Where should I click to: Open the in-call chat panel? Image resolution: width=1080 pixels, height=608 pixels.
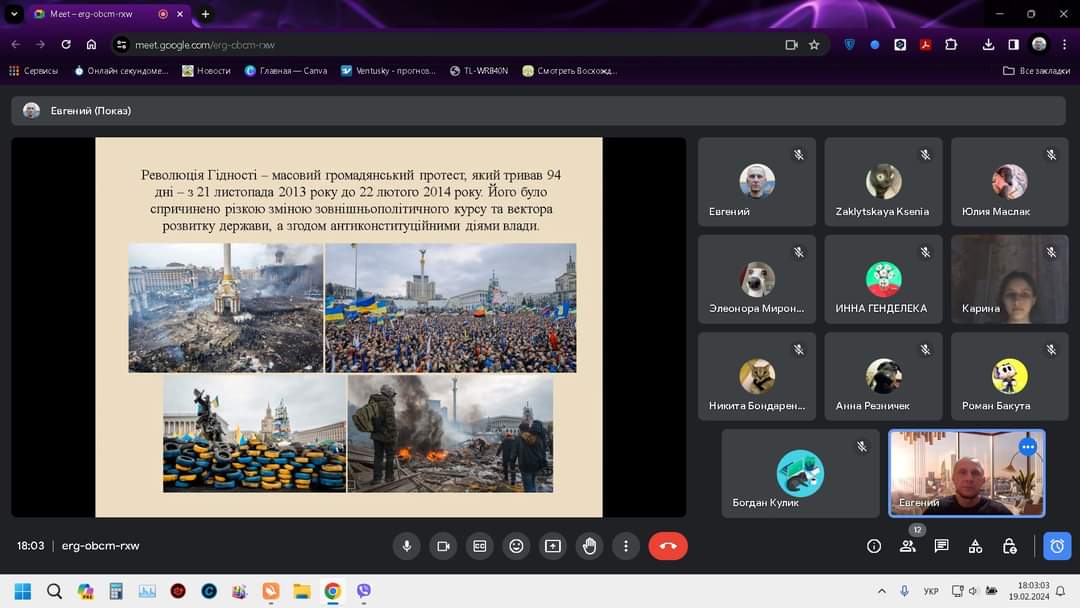coord(941,546)
